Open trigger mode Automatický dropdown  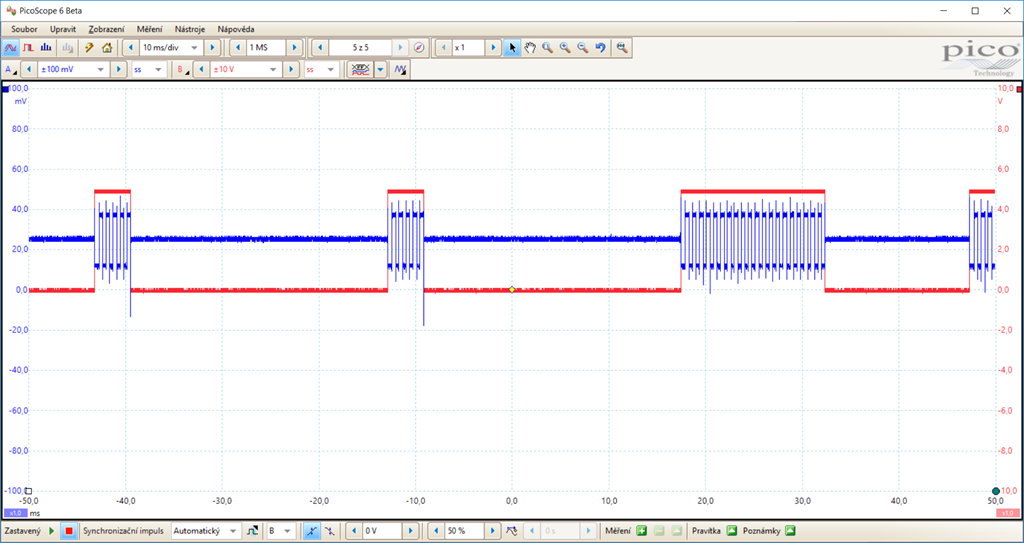coord(233,531)
